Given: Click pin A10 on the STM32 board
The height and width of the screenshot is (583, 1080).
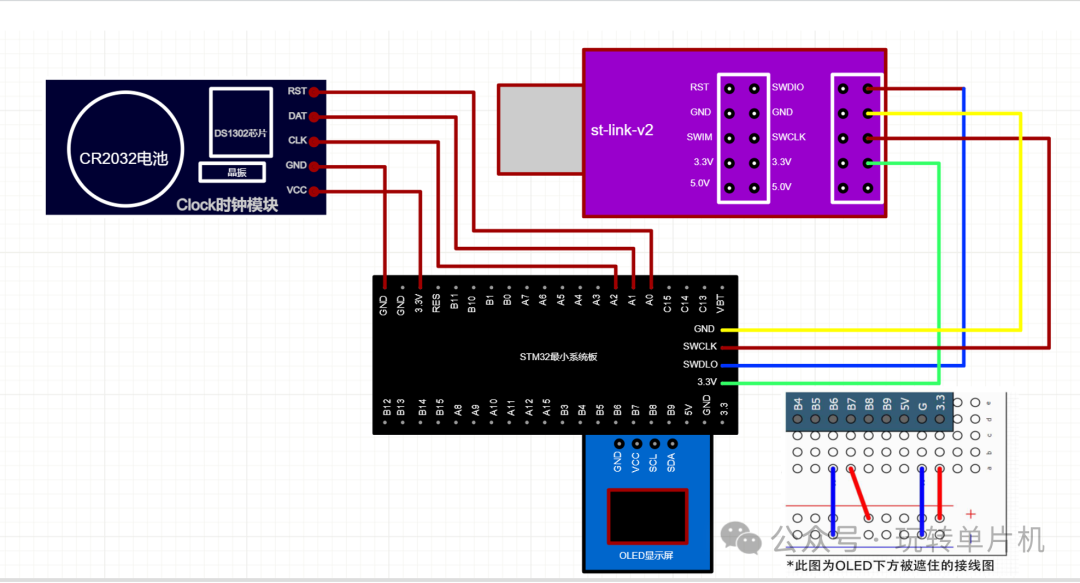Looking at the screenshot, I should click(x=493, y=407).
